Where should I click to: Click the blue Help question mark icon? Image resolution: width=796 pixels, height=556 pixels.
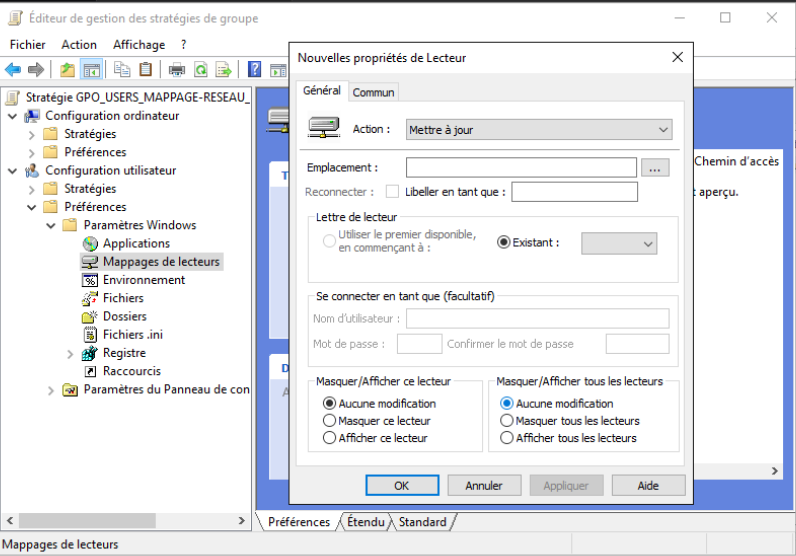pos(254,69)
